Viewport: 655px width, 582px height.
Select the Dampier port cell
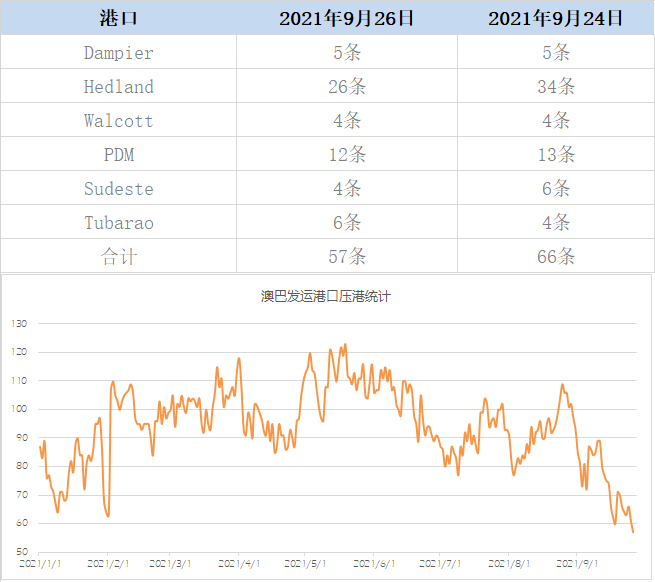(x=119, y=53)
